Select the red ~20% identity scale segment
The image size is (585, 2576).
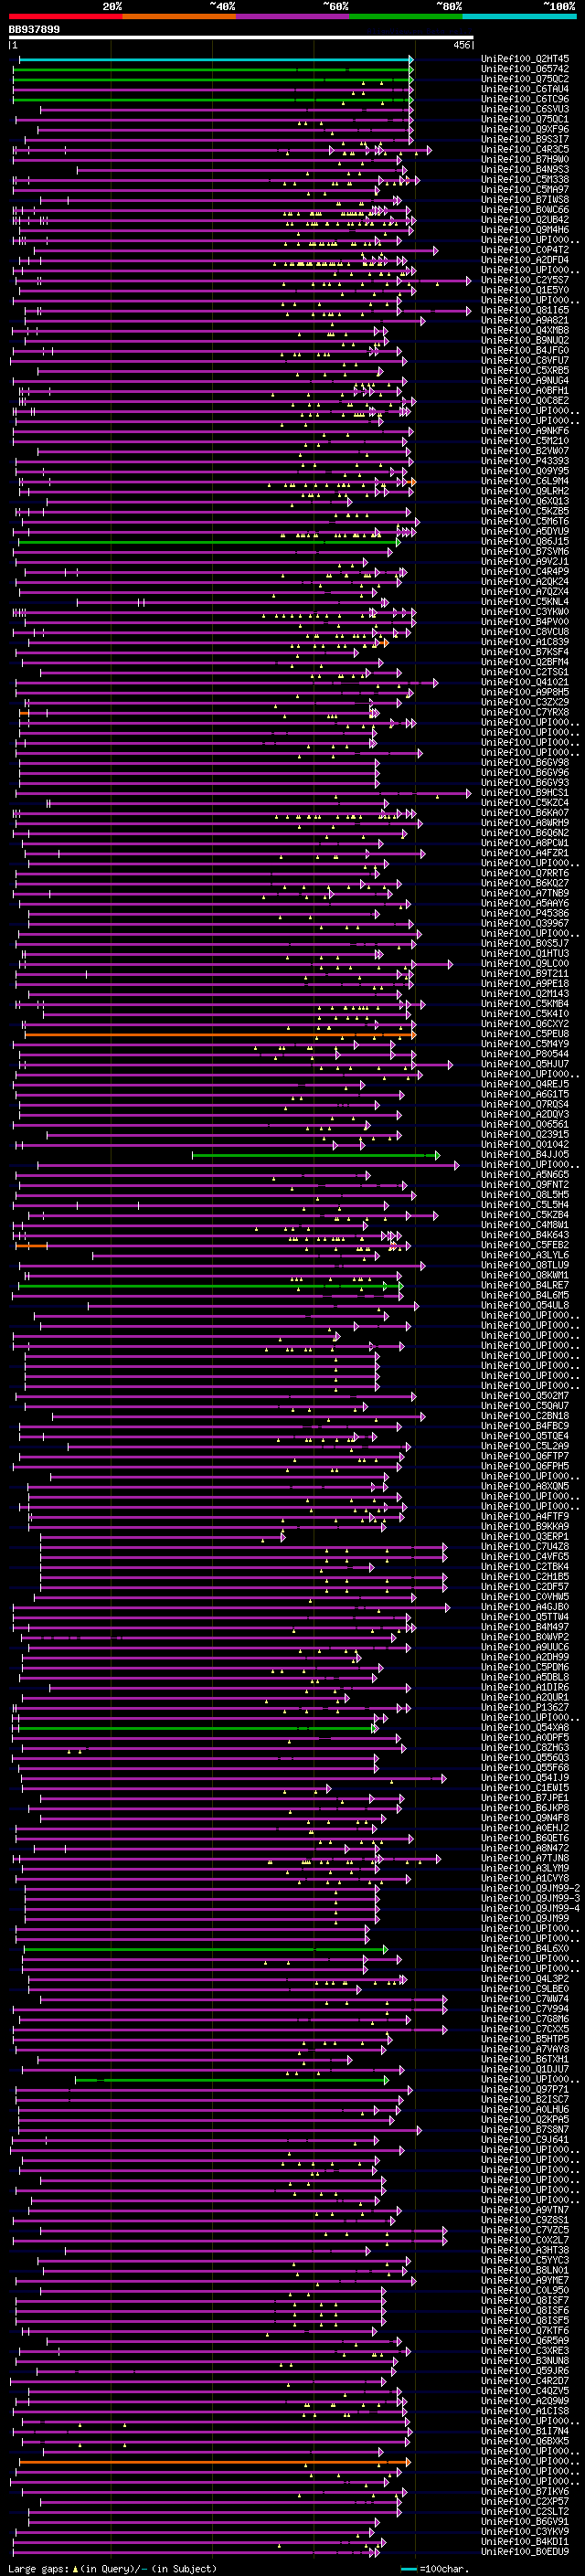tap(65, 16)
